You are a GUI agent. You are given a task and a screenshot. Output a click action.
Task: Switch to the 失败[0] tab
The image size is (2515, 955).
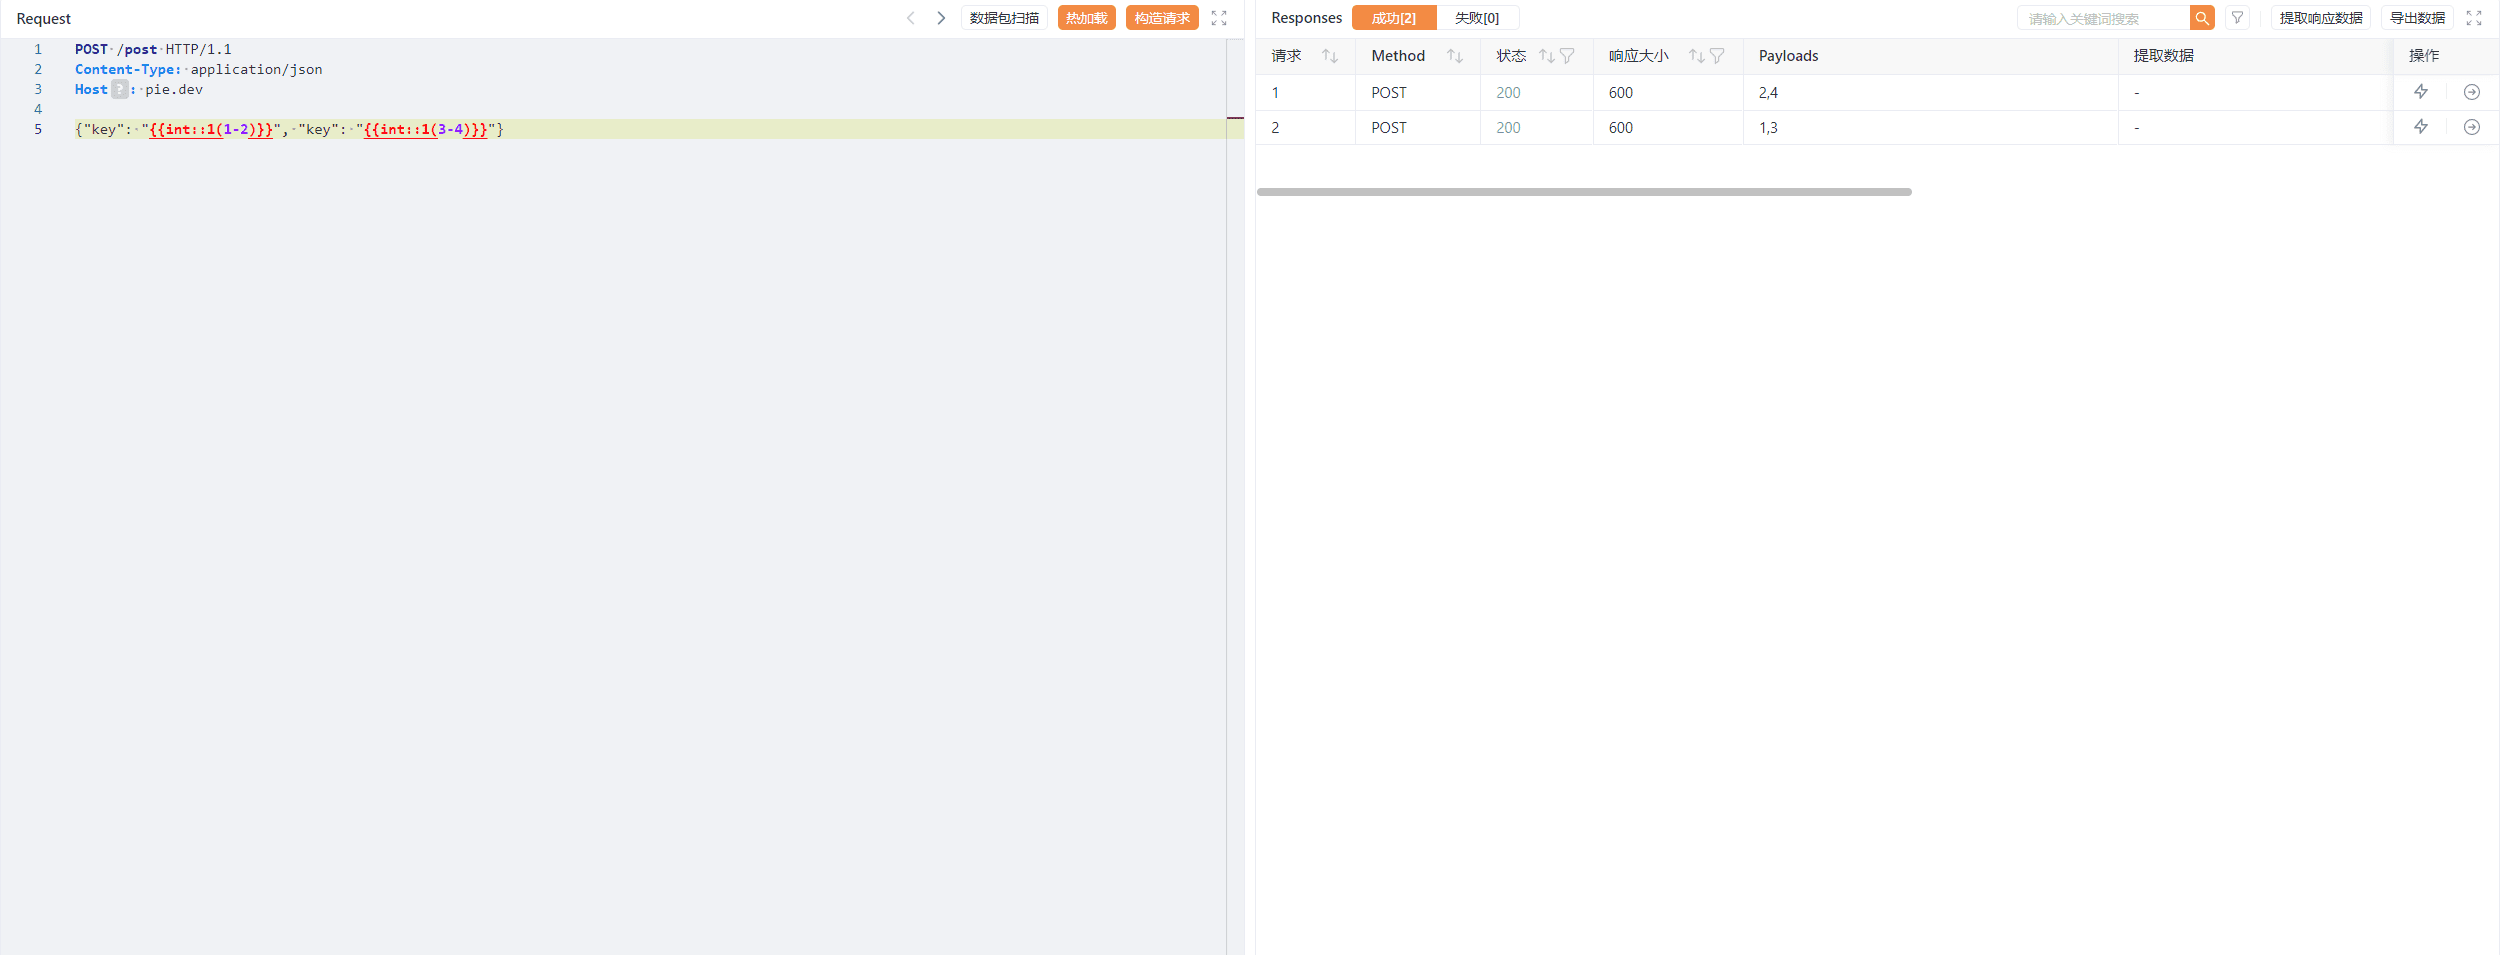(x=1477, y=18)
